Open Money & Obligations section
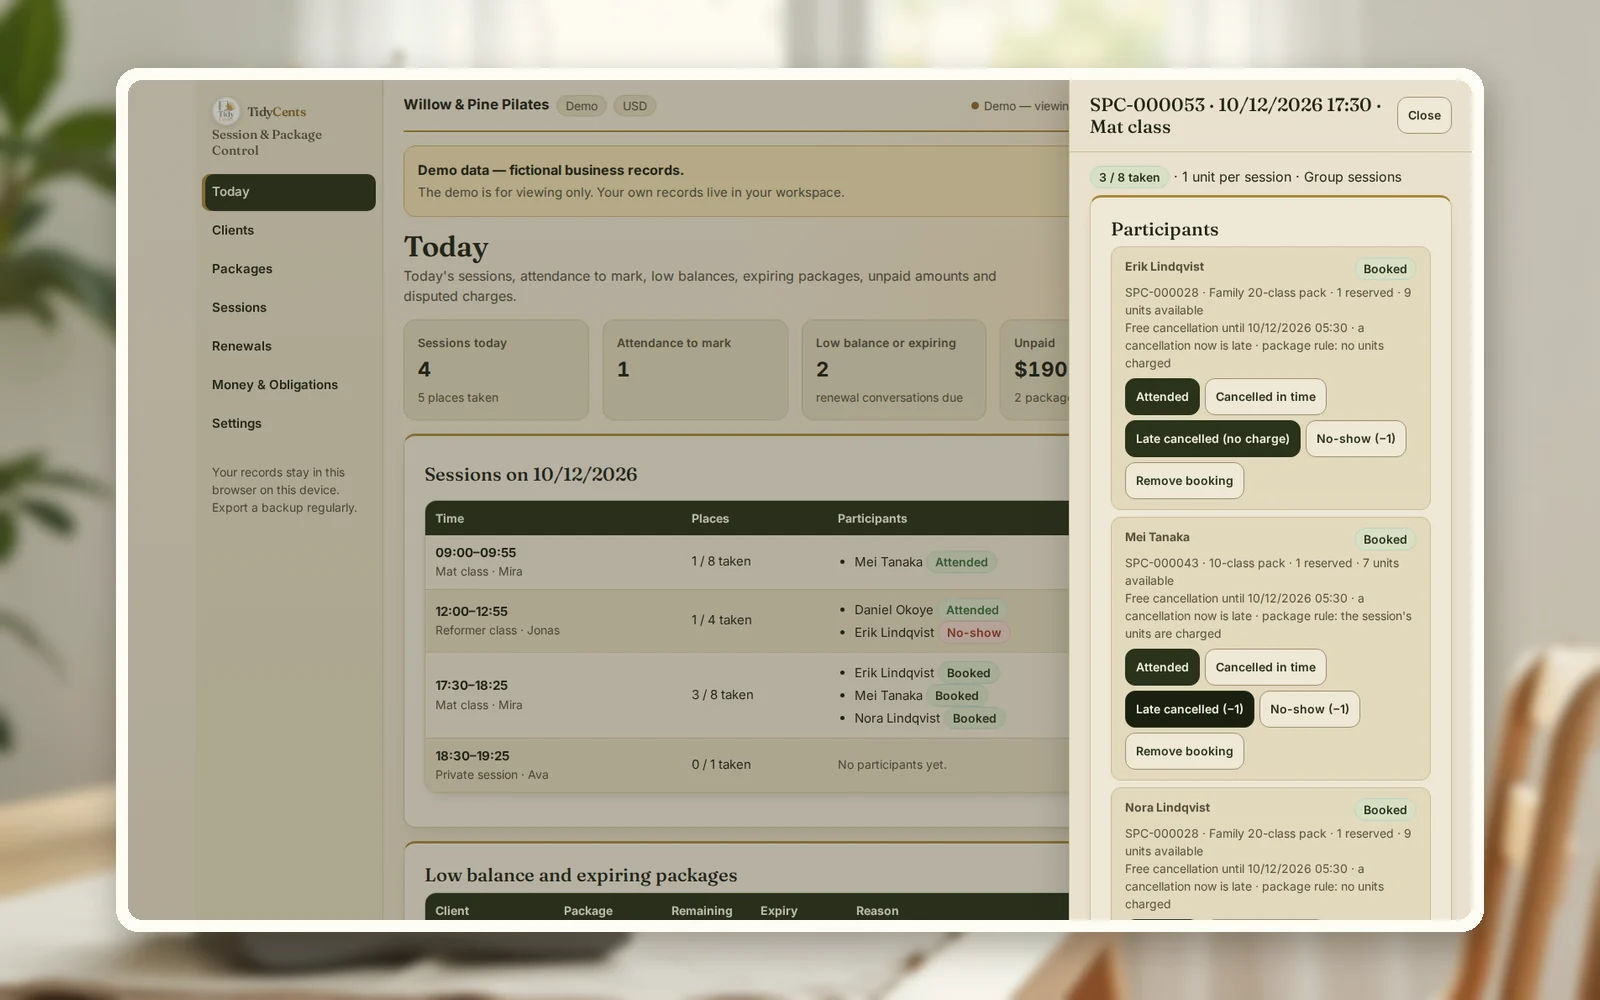The width and height of the screenshot is (1600, 1000). click(289, 385)
